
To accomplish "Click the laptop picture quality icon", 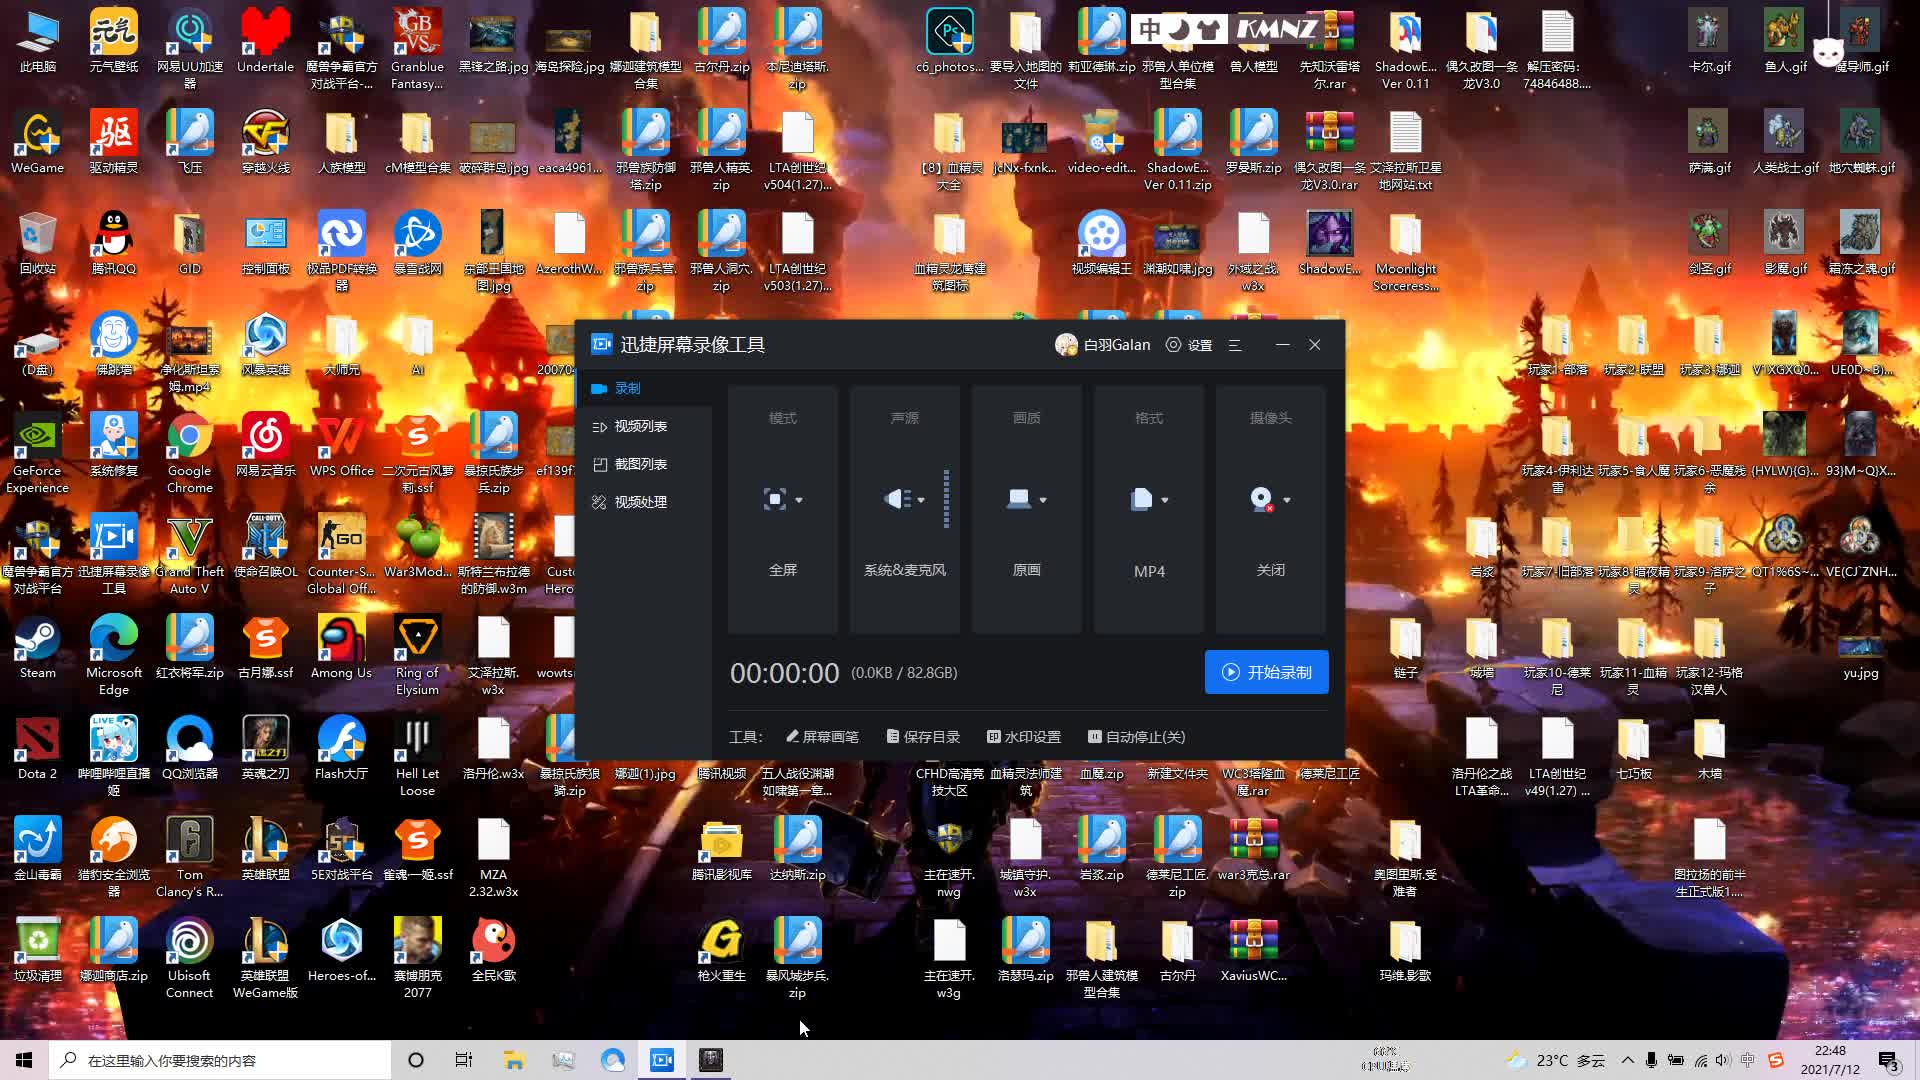I will click(x=1019, y=499).
